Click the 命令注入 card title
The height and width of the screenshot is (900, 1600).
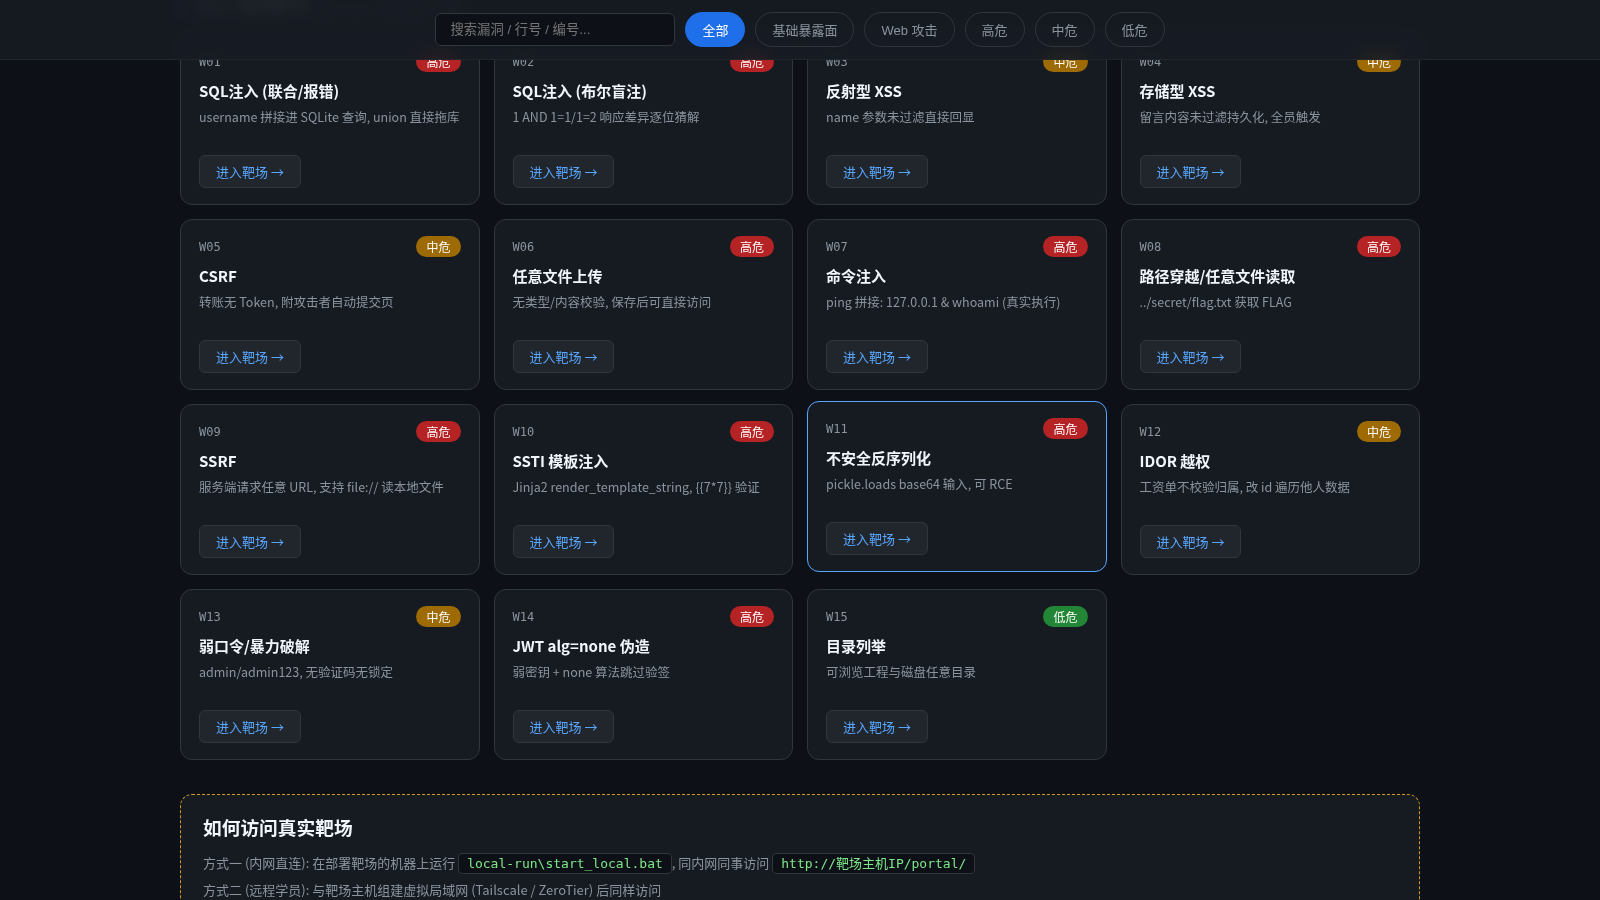856,277
